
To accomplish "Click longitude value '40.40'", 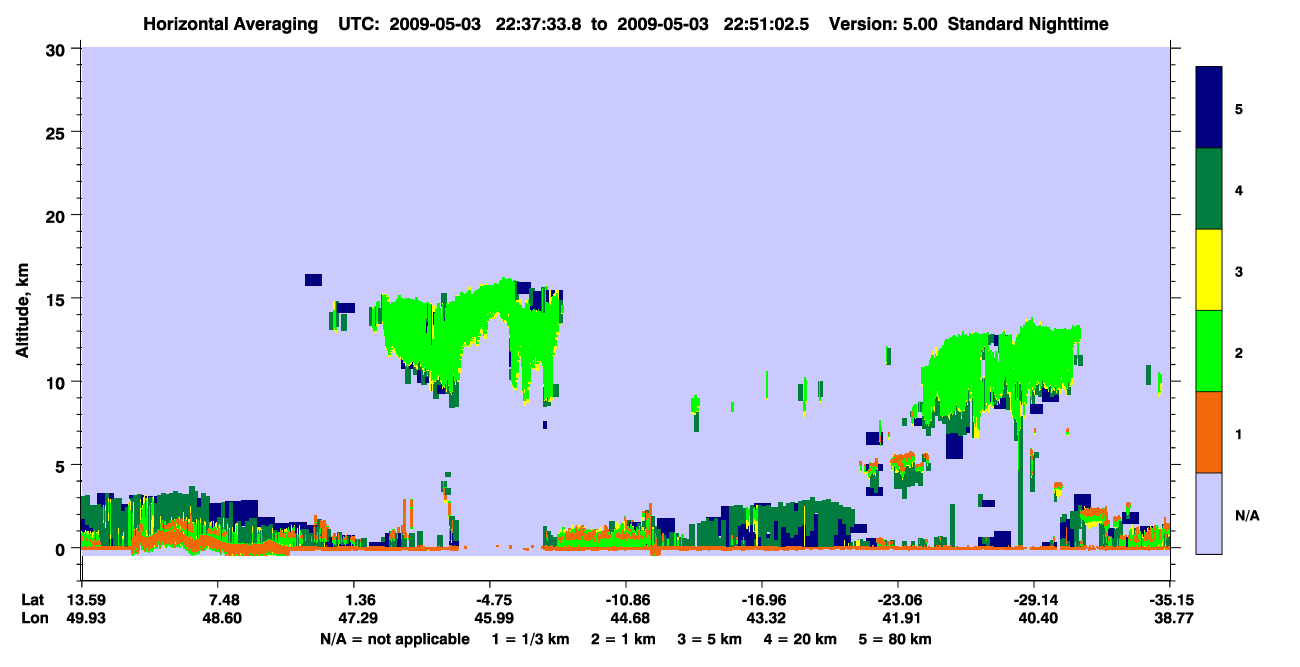I will point(1037,619).
